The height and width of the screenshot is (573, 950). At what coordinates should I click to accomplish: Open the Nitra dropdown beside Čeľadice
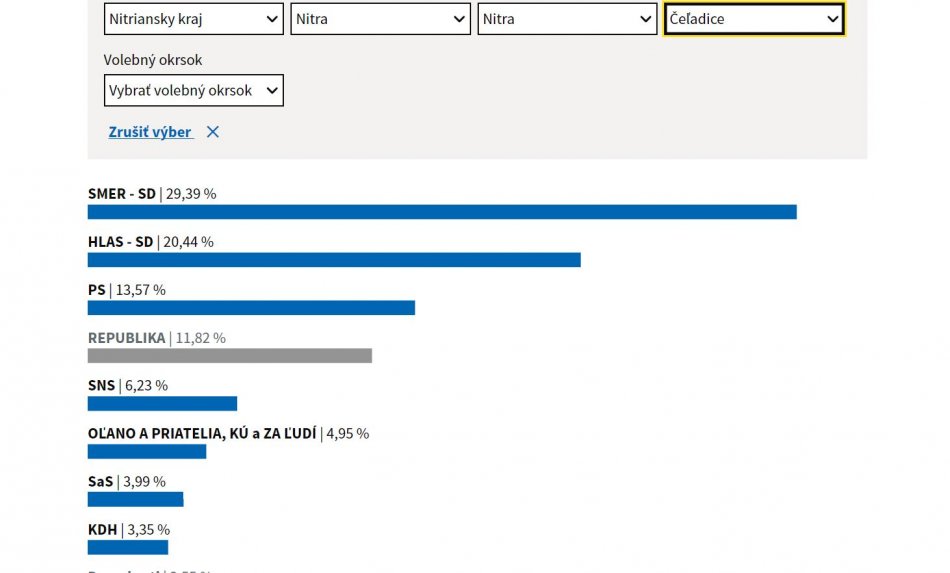pyautogui.click(x=567, y=19)
